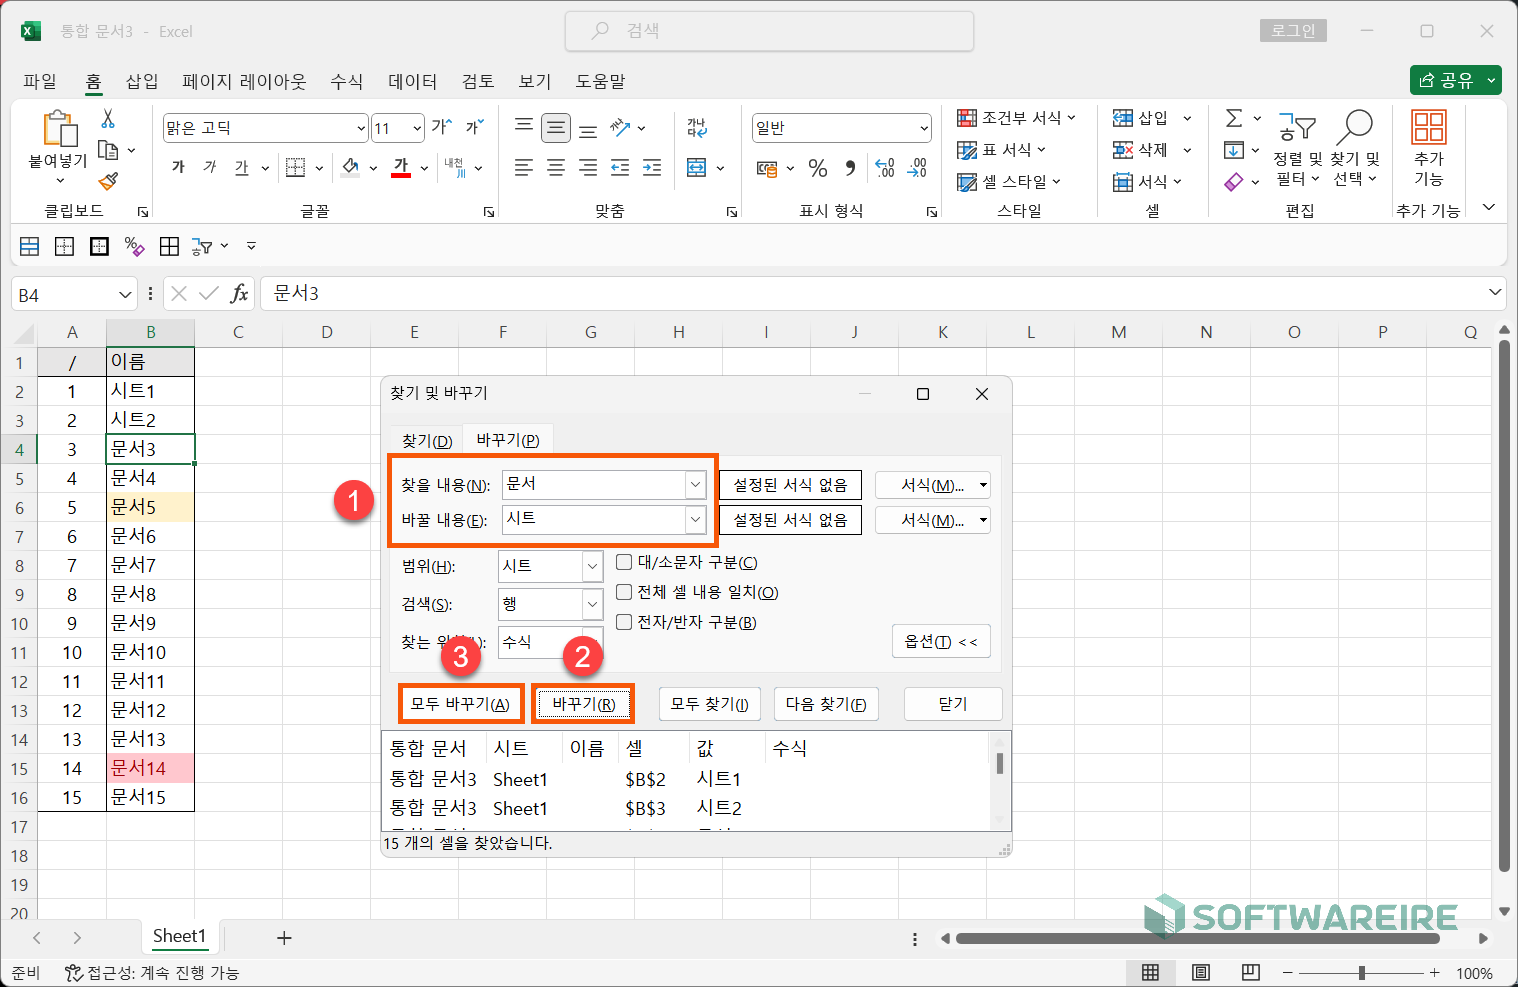The image size is (1518, 987).
Task: Click decrease decimal icon
Action: point(917,168)
